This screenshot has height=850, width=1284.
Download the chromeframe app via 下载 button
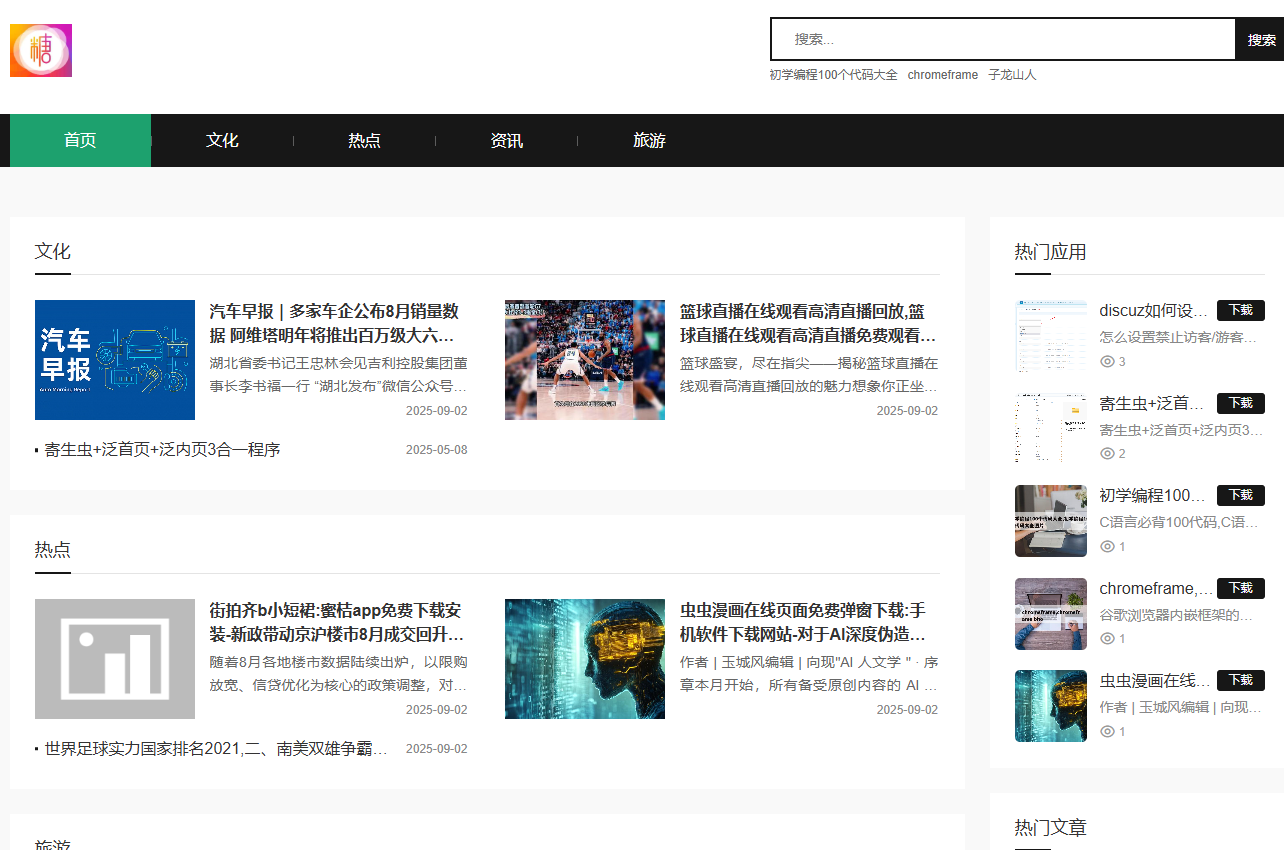pyautogui.click(x=1240, y=588)
